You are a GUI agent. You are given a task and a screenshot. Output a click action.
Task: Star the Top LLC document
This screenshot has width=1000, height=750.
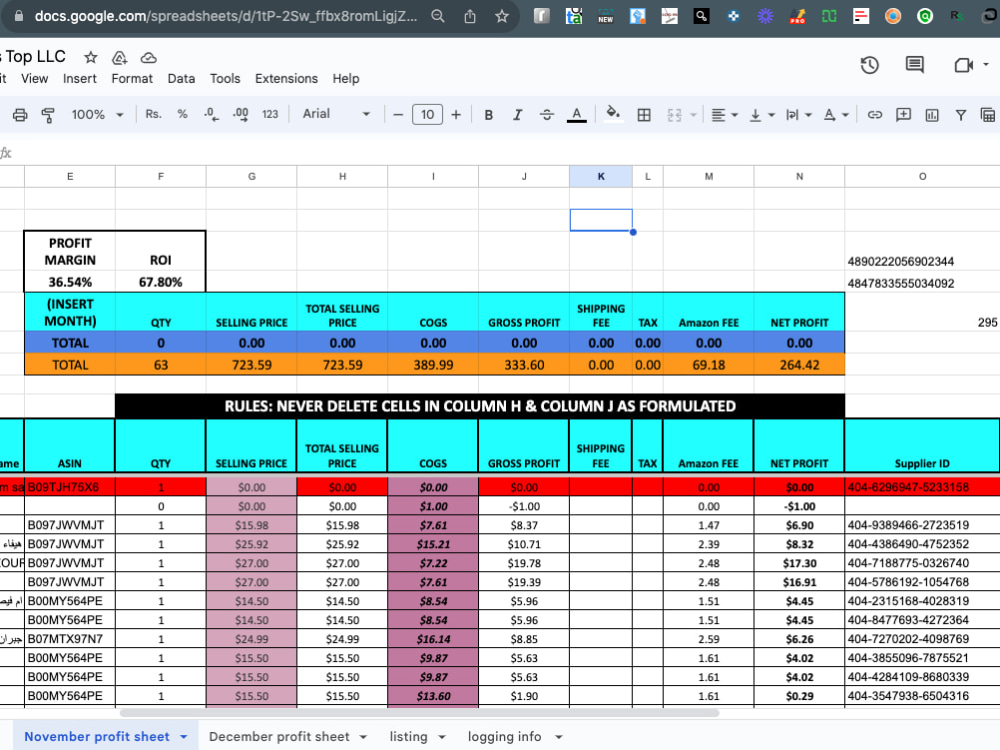[x=91, y=57]
